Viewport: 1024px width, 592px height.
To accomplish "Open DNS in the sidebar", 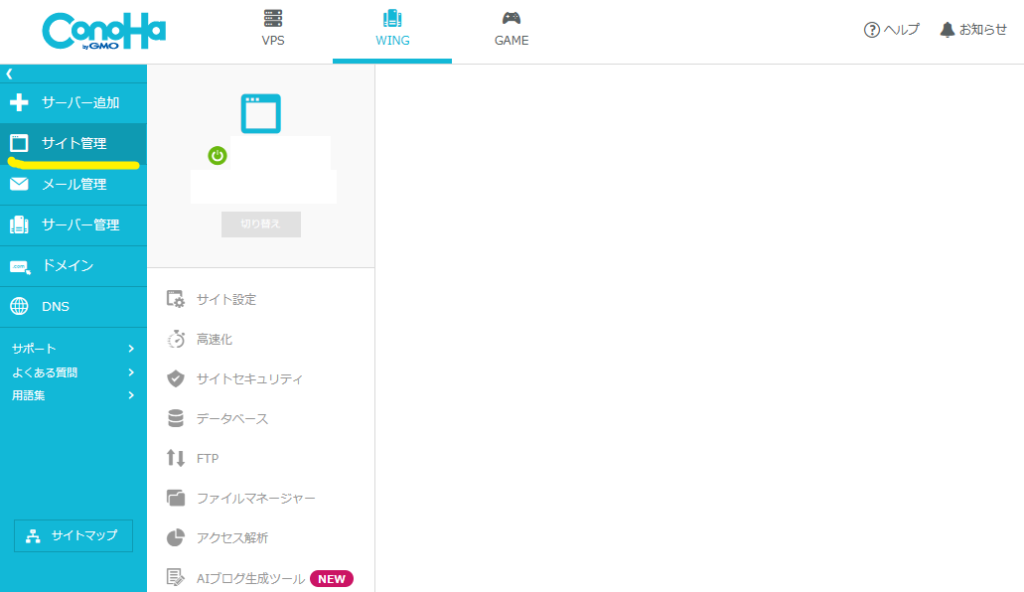I will click(x=73, y=306).
